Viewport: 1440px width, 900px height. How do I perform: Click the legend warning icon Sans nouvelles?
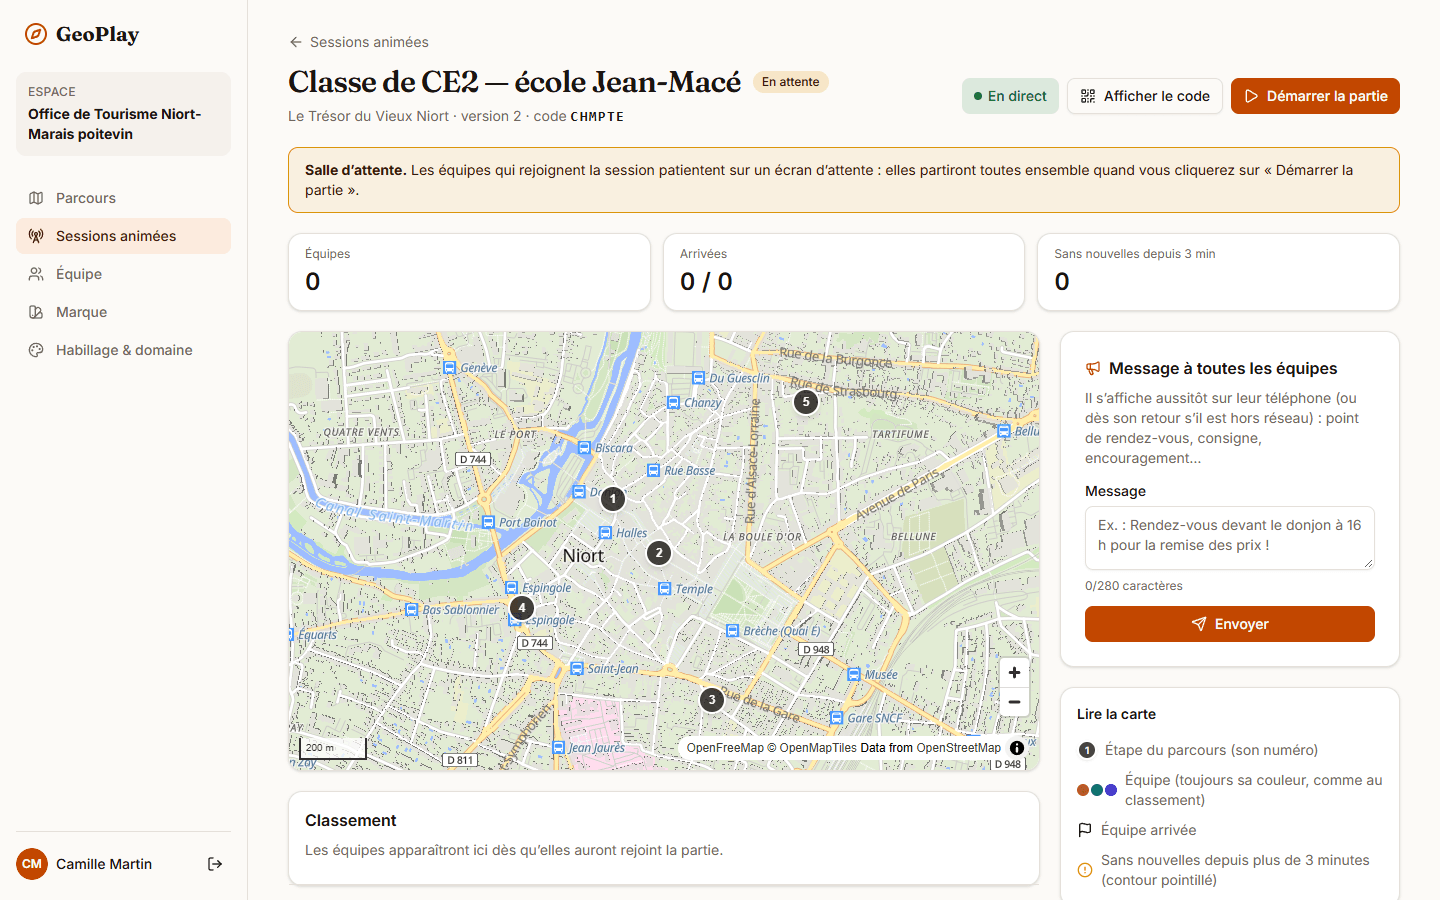point(1085,870)
